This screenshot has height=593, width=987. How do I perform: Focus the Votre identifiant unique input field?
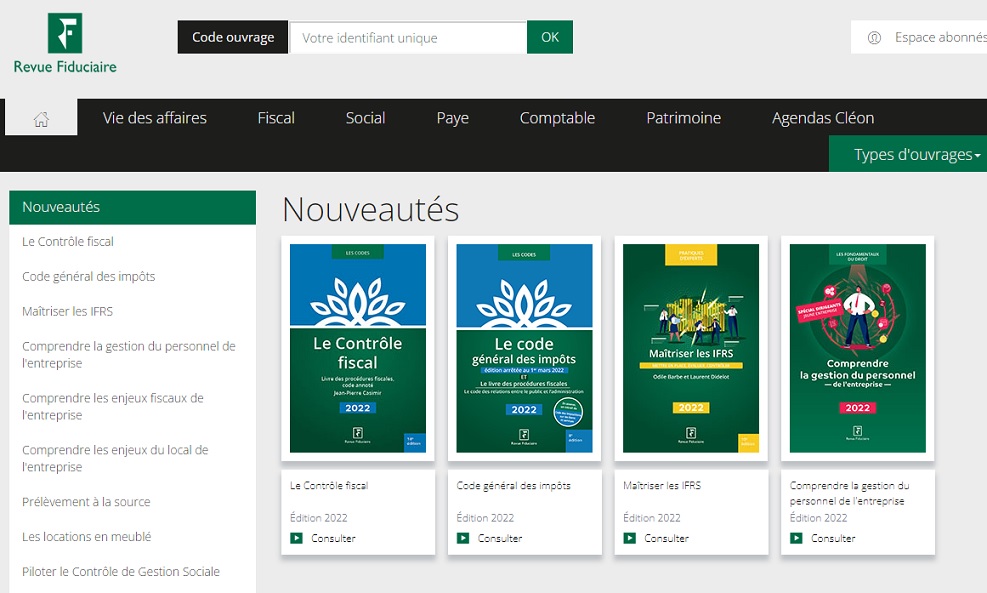(x=408, y=37)
